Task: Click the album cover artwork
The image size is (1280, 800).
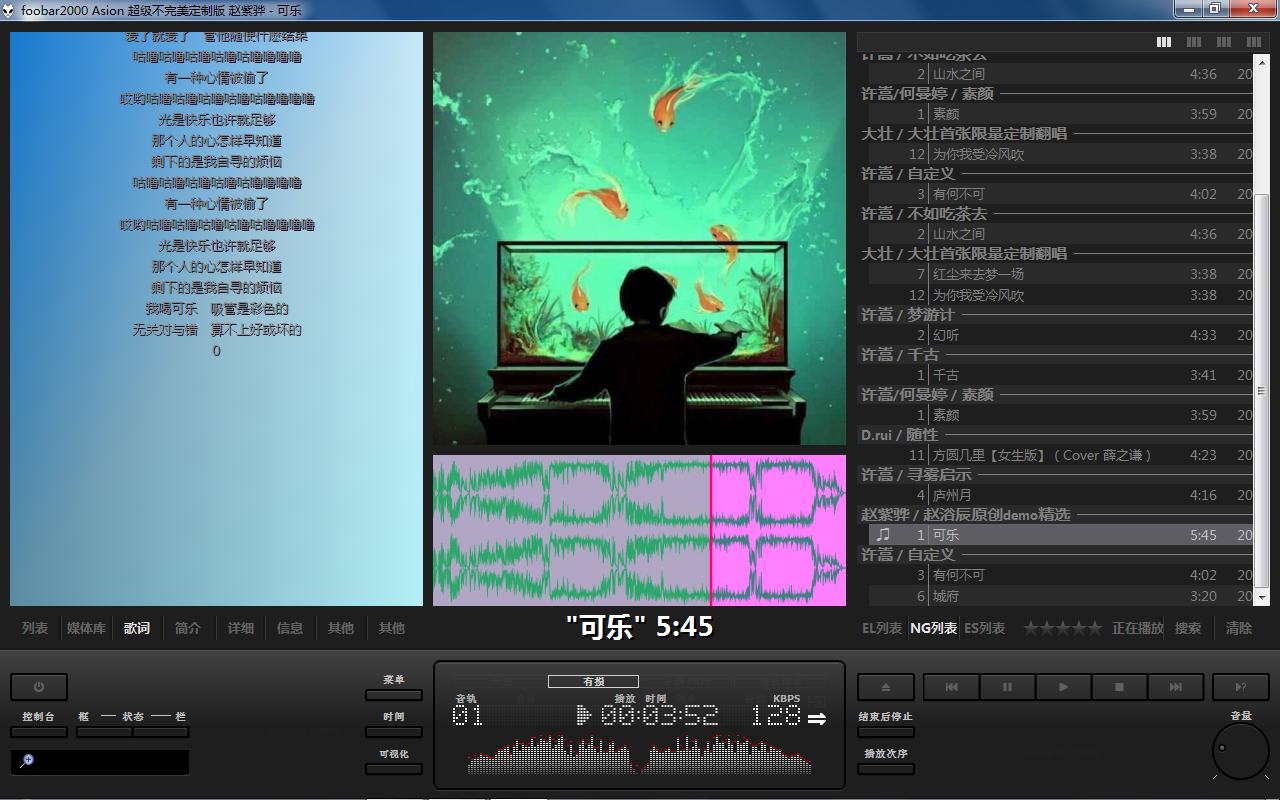Action: pos(639,238)
